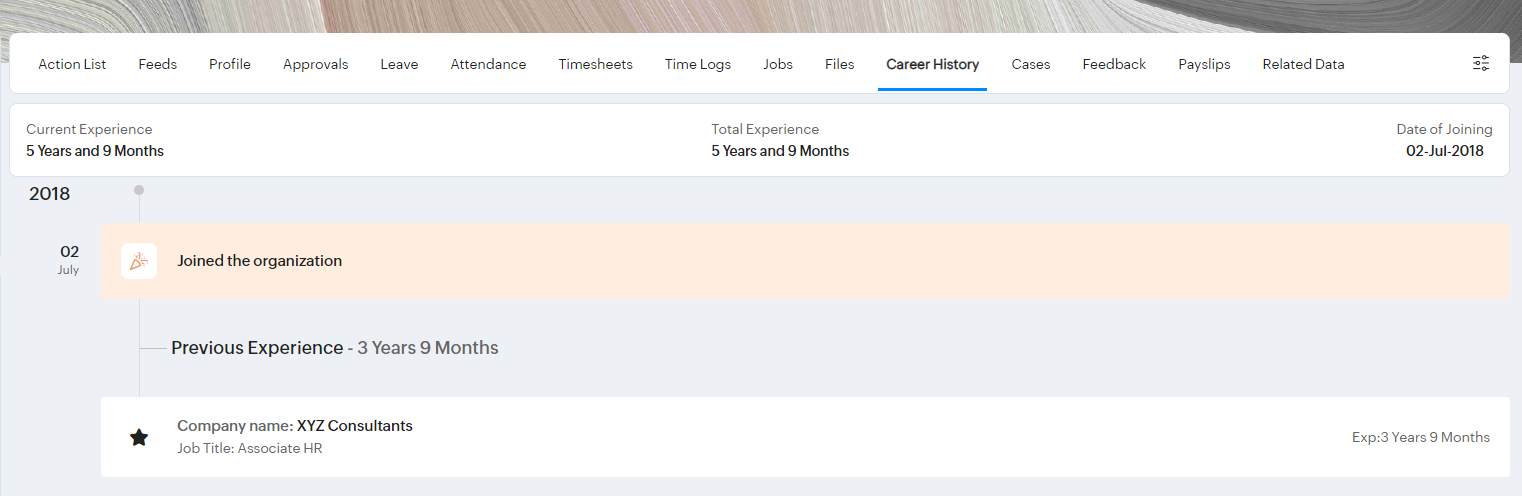Switch to Related Data tab

pyautogui.click(x=1303, y=64)
